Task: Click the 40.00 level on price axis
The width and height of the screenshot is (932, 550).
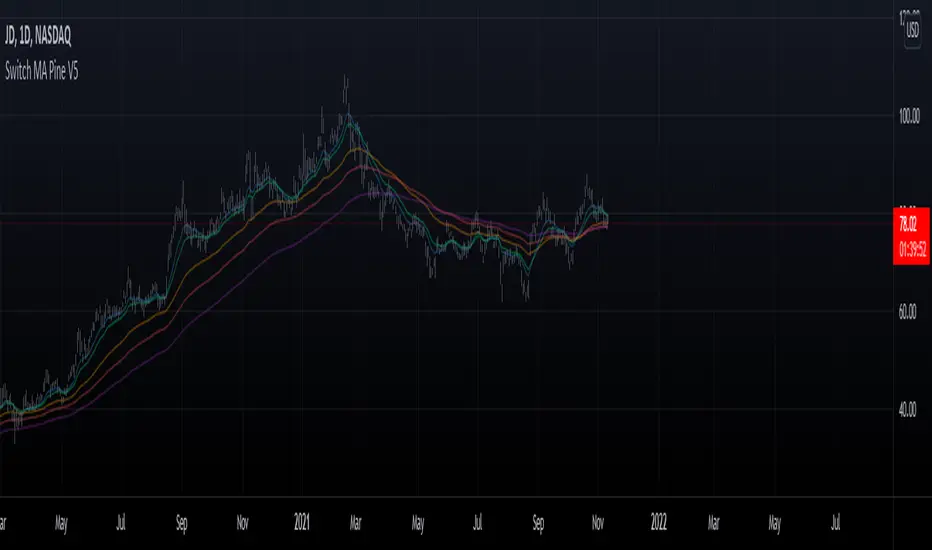Action: 909,410
